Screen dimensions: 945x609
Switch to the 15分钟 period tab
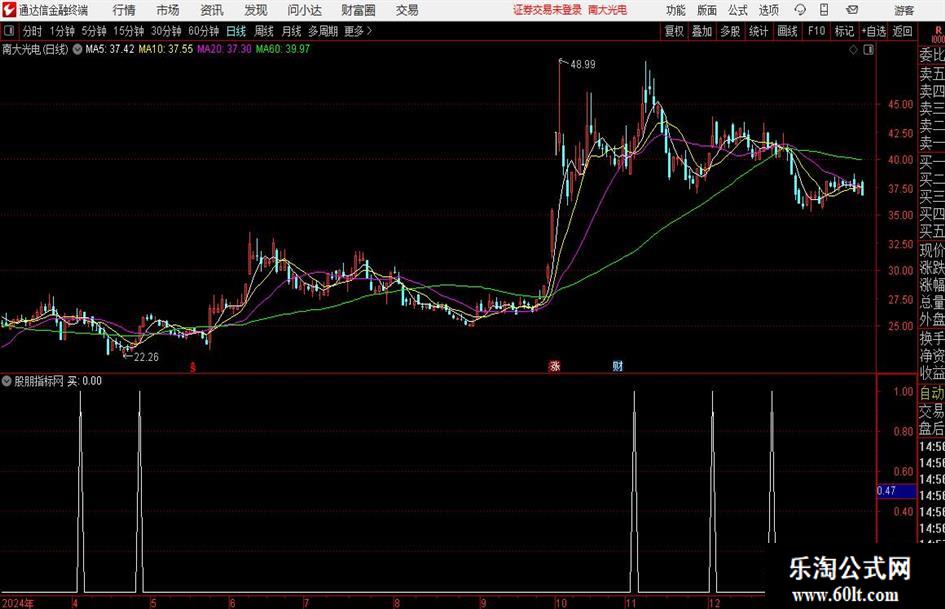[129, 31]
